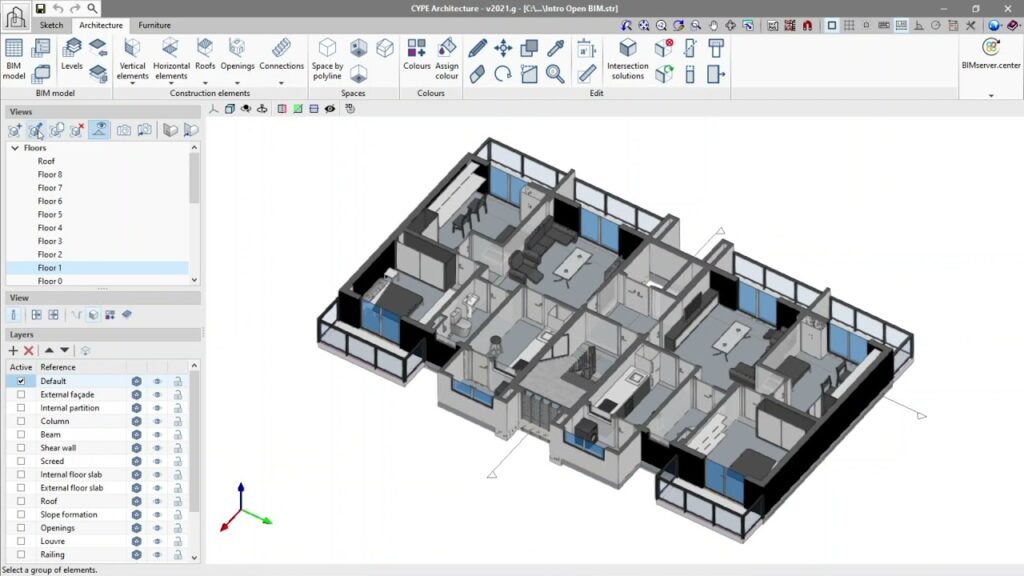This screenshot has width=1024, height=576.
Task: Check the Column layer active checkbox
Action: coord(21,421)
